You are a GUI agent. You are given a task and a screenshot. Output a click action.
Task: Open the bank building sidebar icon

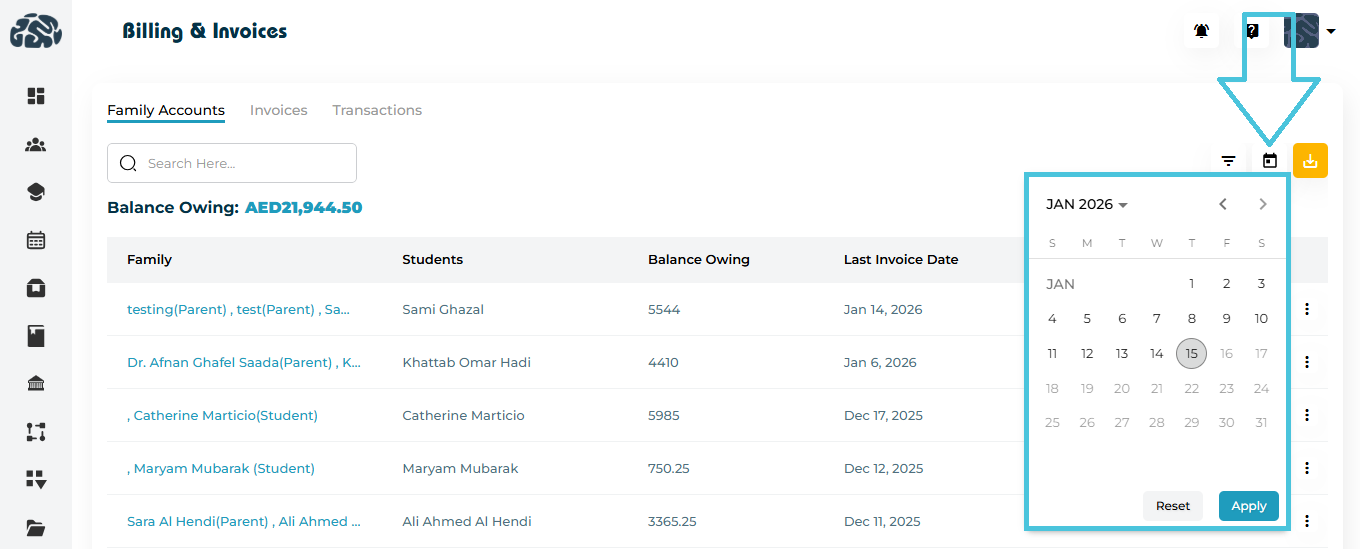36,384
